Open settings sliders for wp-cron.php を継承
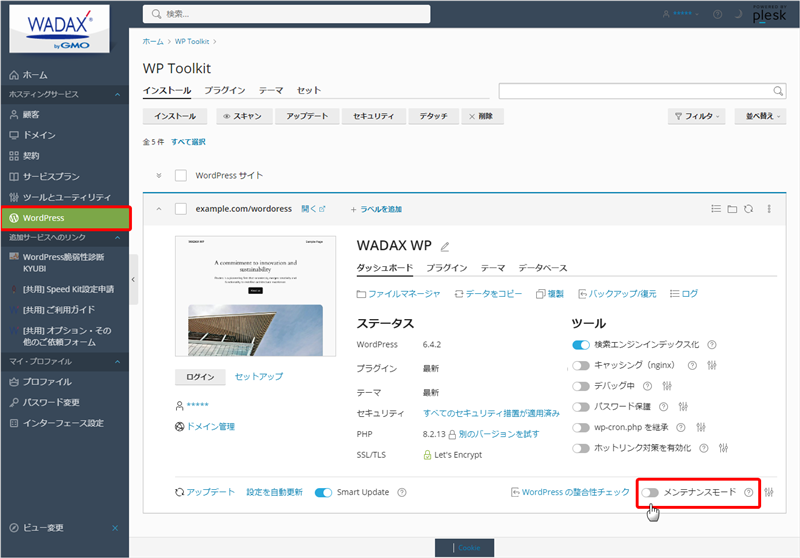Screen dimensions: 800x558 [701, 427]
